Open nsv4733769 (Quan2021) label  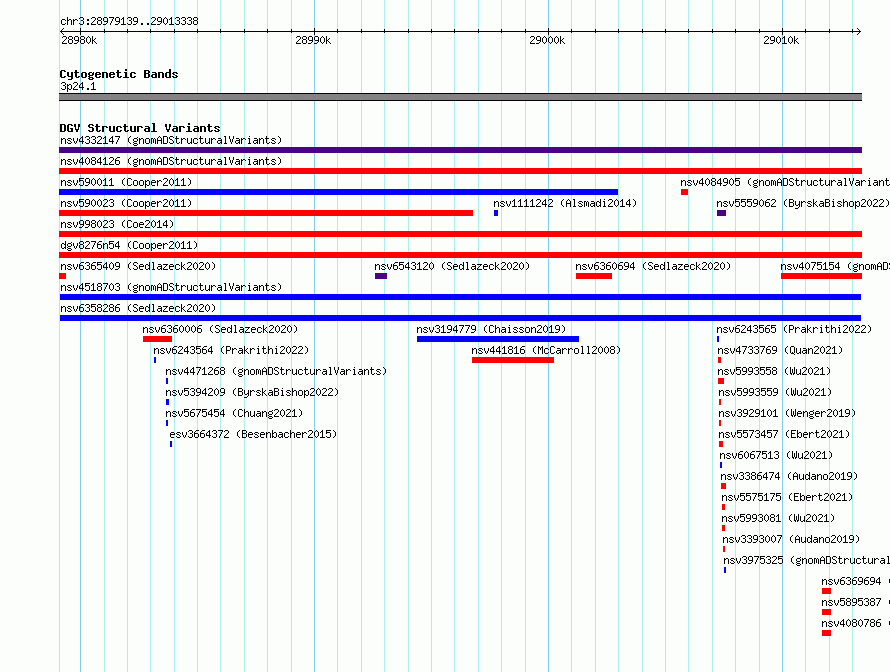[780, 350]
